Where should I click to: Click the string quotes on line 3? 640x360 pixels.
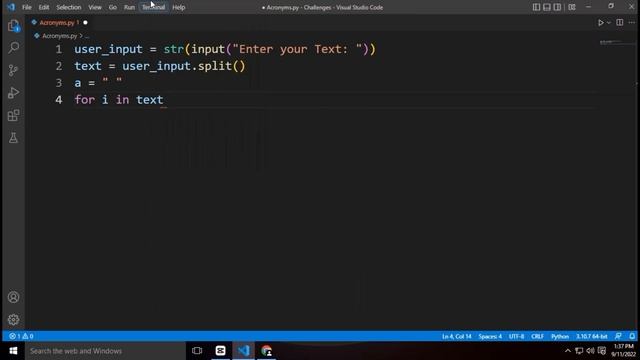[x=112, y=82]
